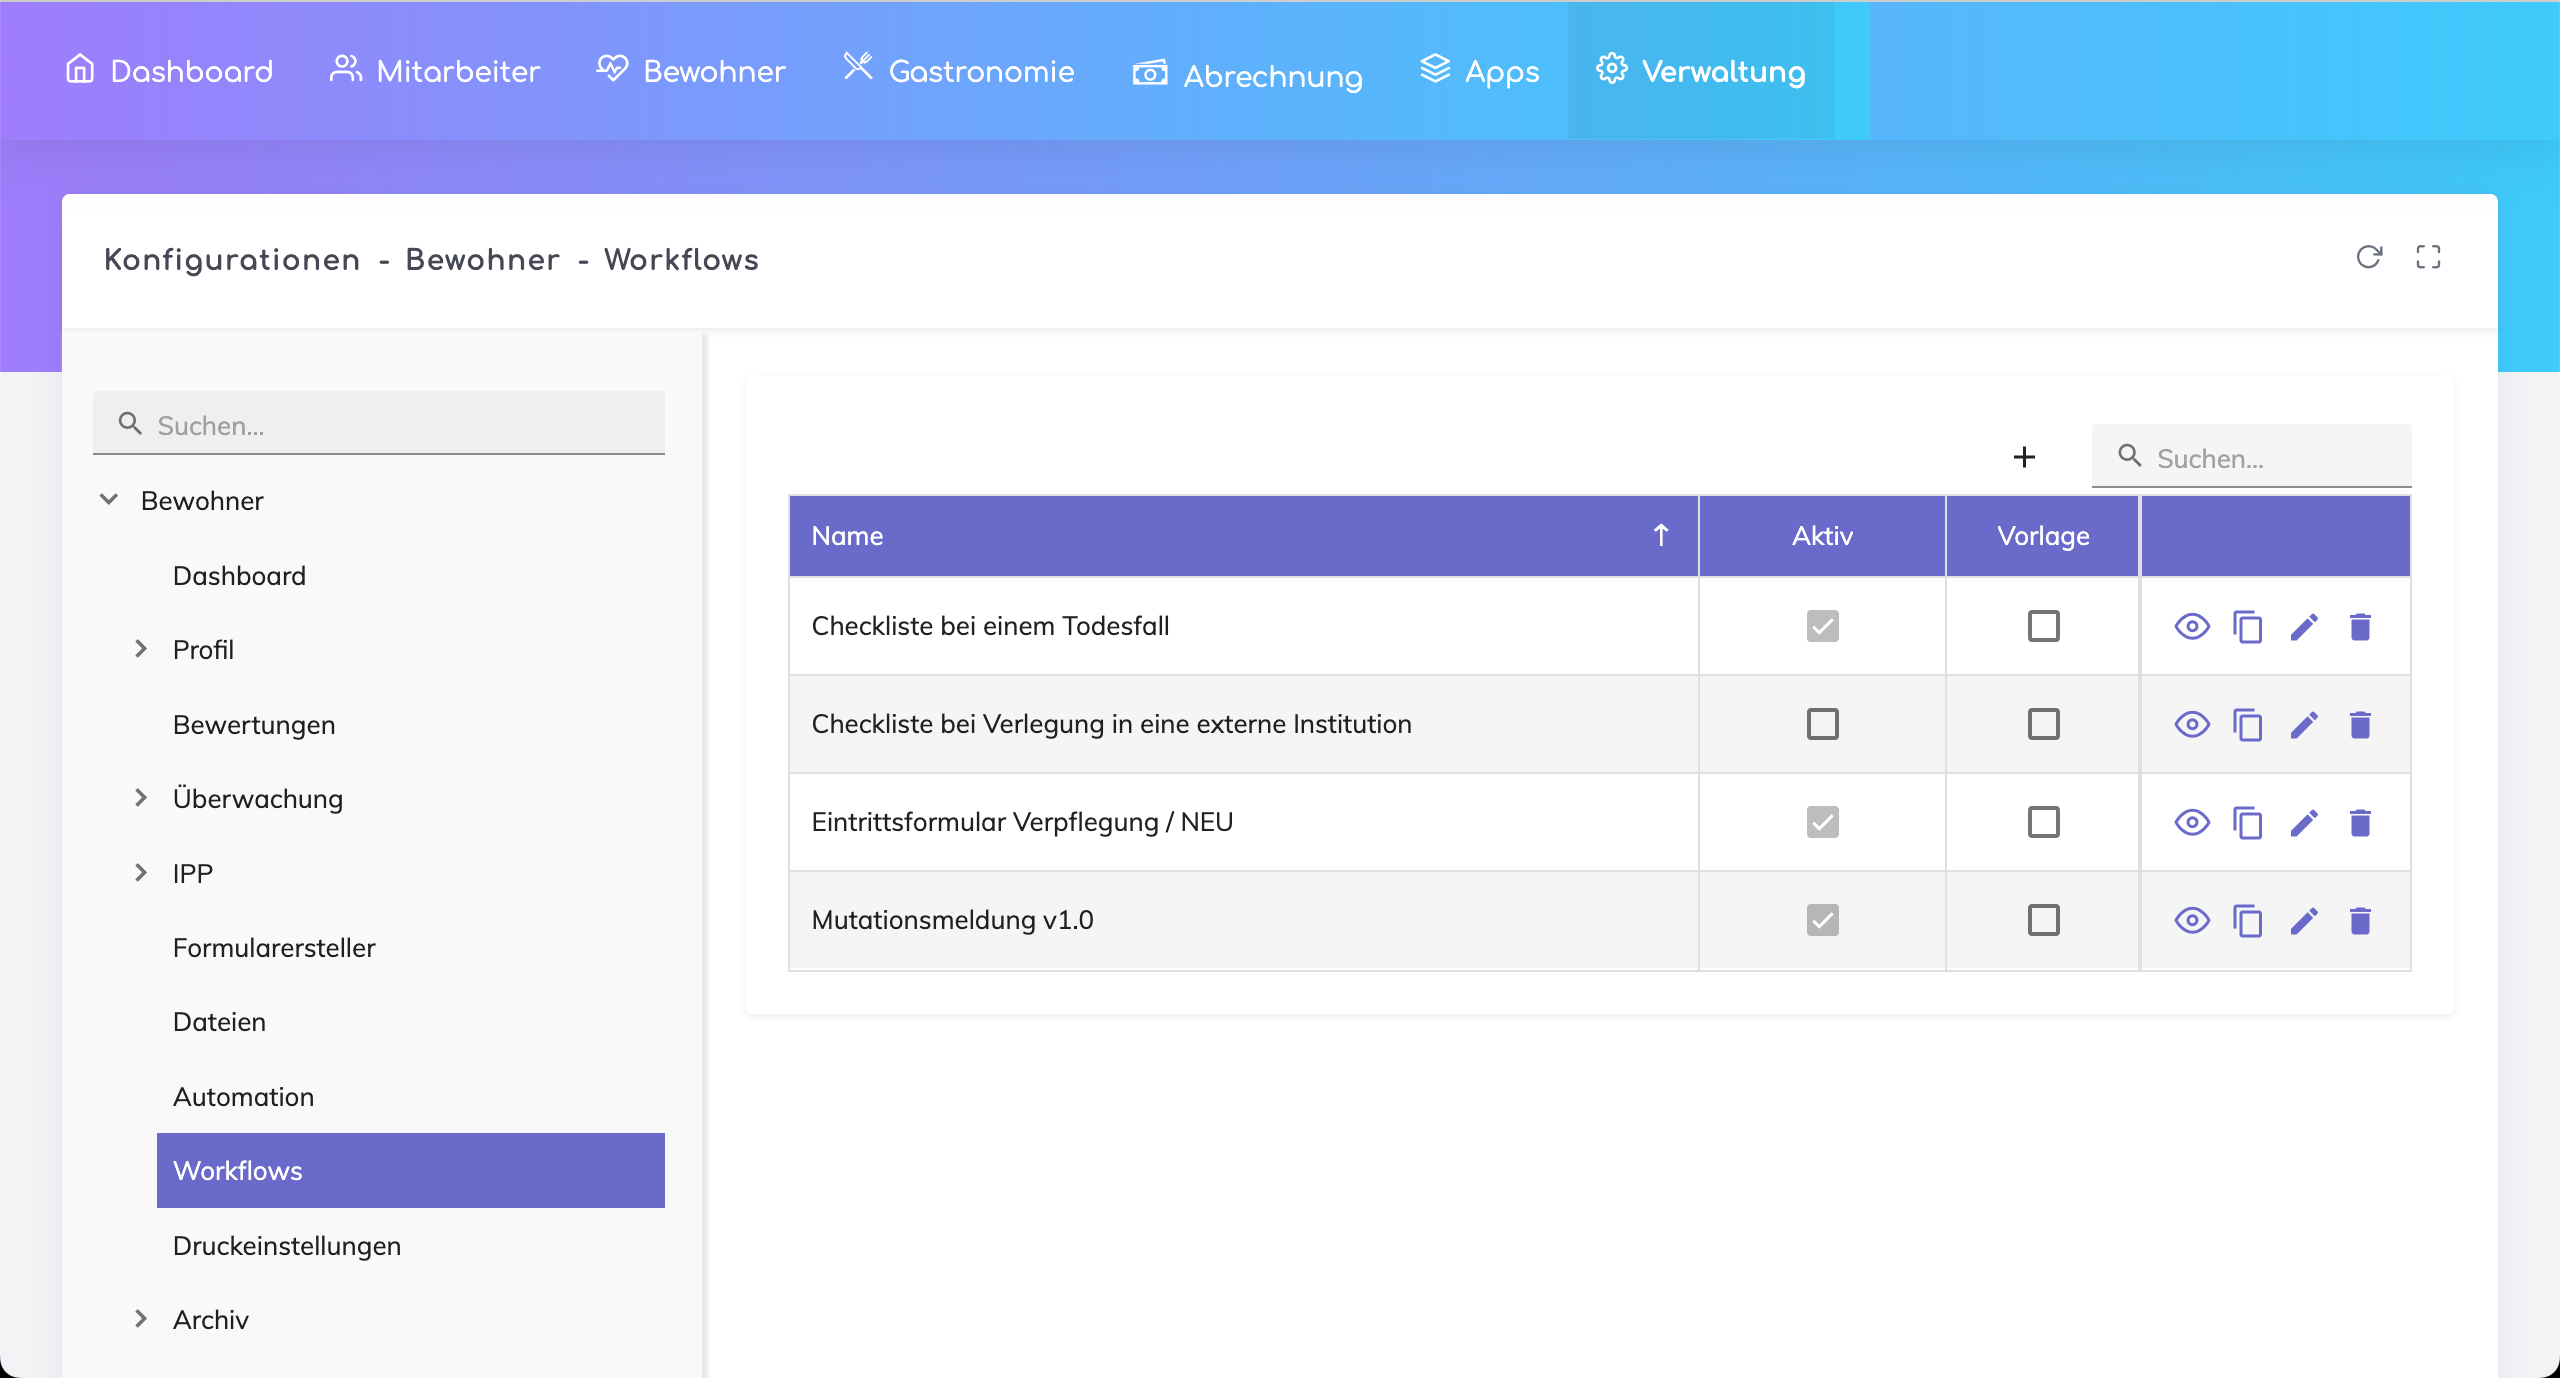Click the fullscreen icon in the panel header

[2428, 257]
